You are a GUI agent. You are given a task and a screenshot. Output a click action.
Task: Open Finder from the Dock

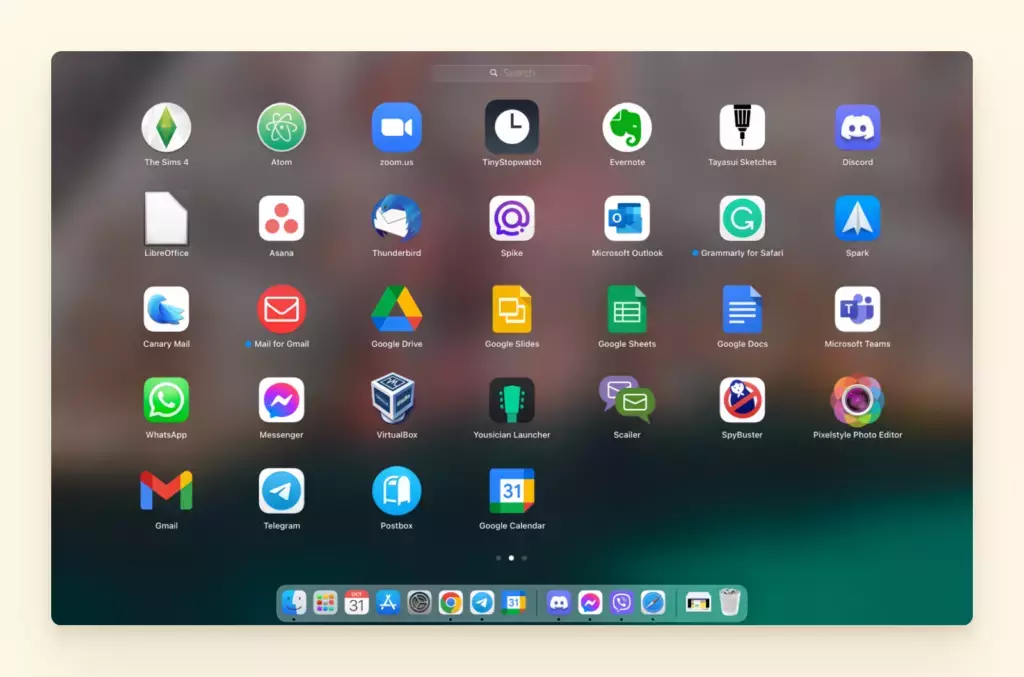click(294, 603)
